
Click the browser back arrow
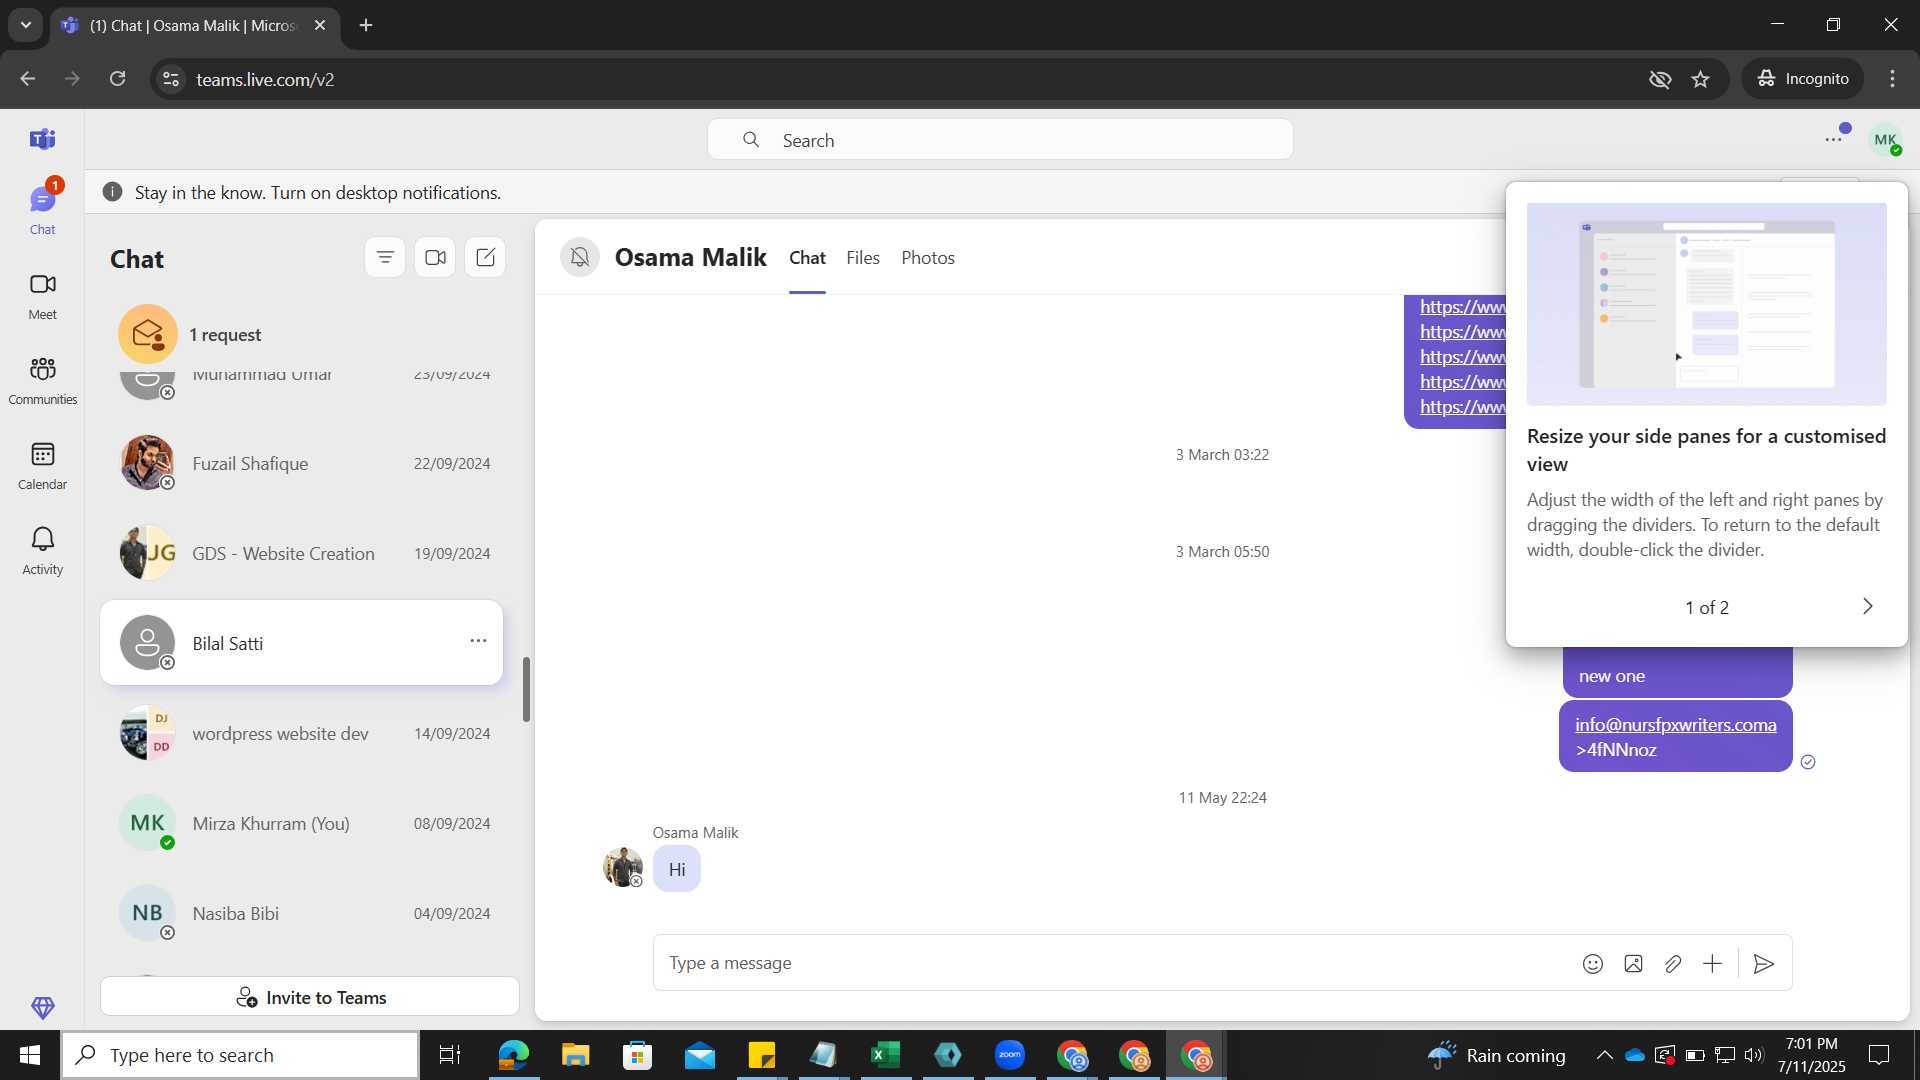pos(27,79)
